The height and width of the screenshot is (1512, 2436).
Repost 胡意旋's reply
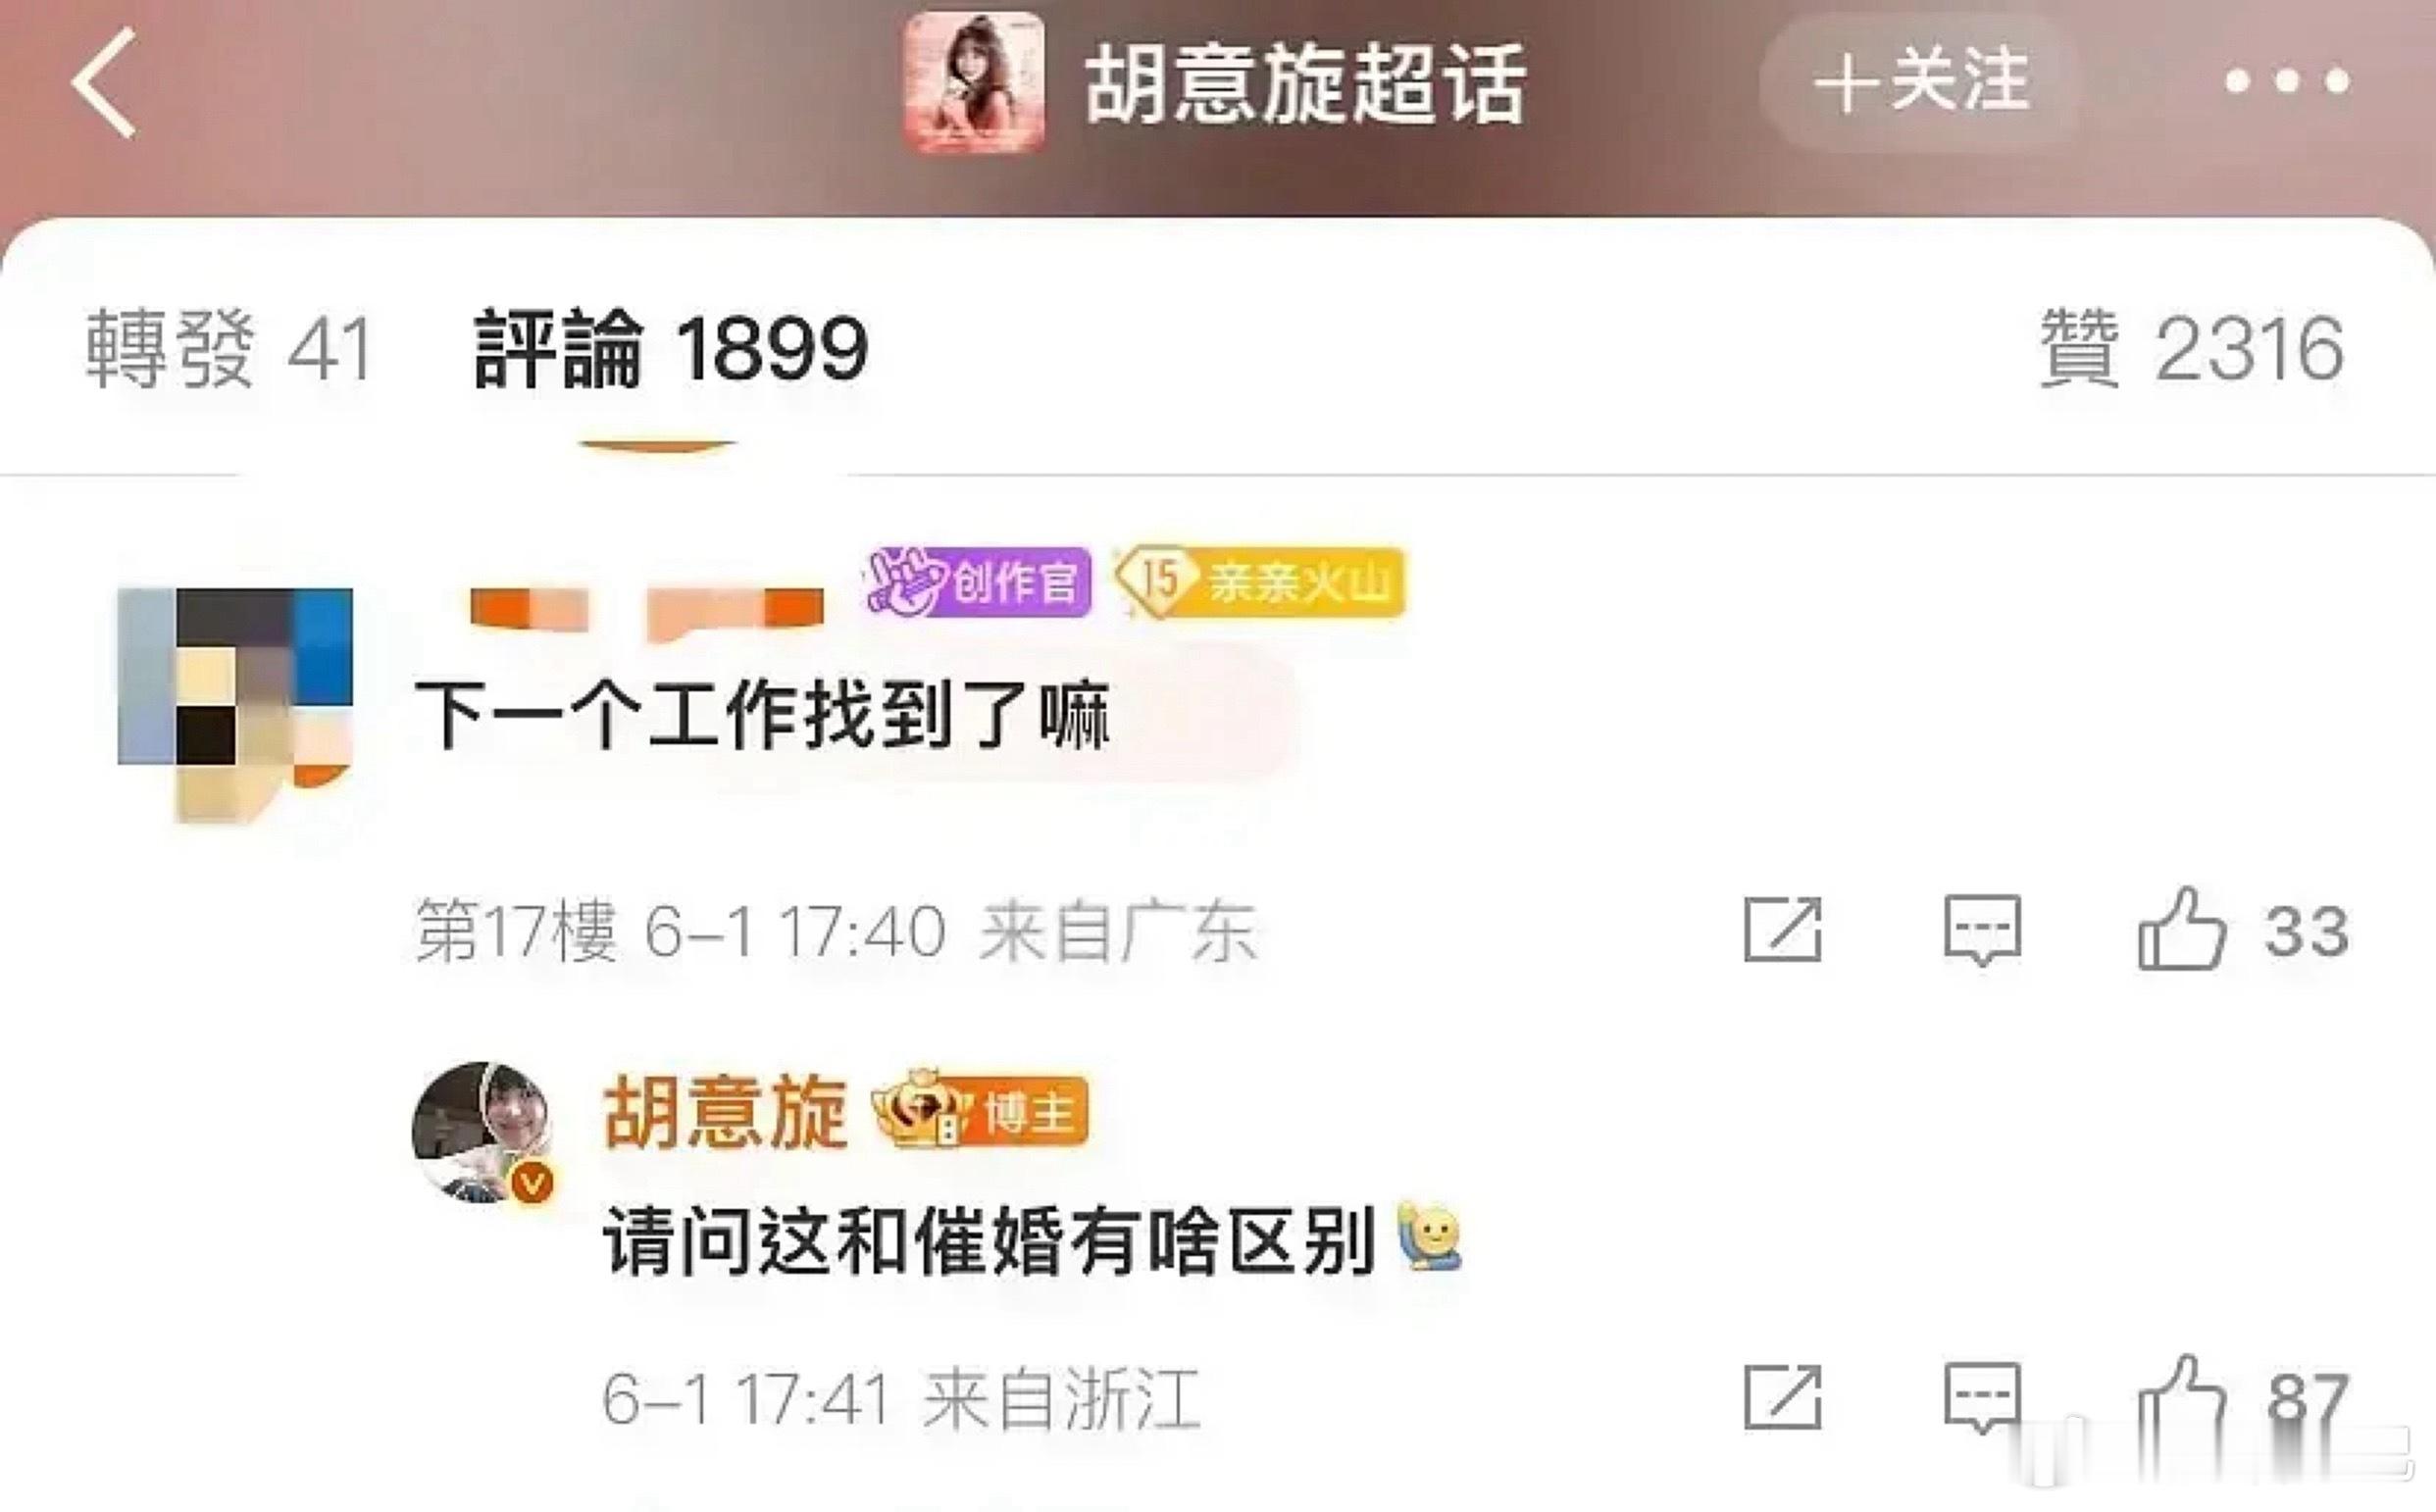coord(1783,1397)
